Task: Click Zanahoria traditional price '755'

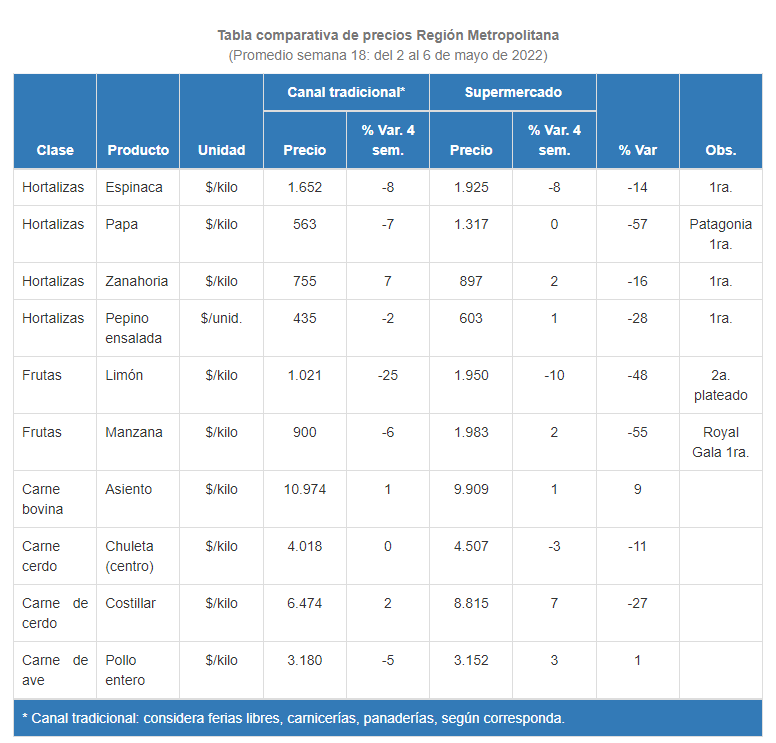Action: tap(304, 281)
